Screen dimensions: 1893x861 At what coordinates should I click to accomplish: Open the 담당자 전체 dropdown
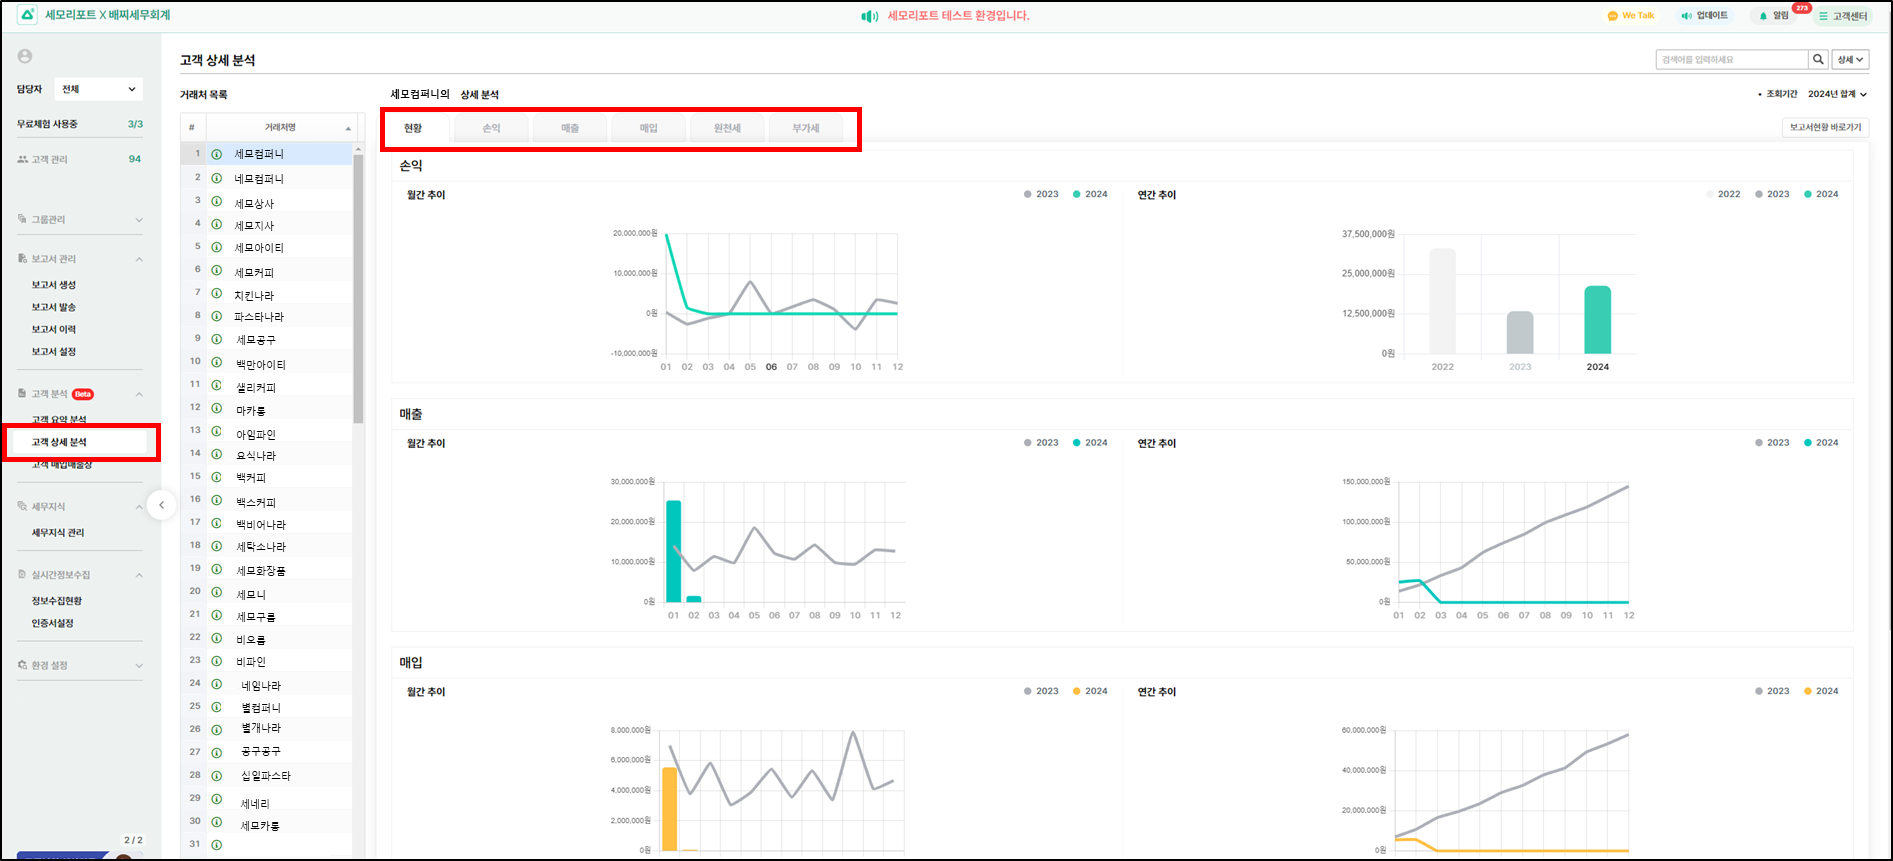(98, 89)
